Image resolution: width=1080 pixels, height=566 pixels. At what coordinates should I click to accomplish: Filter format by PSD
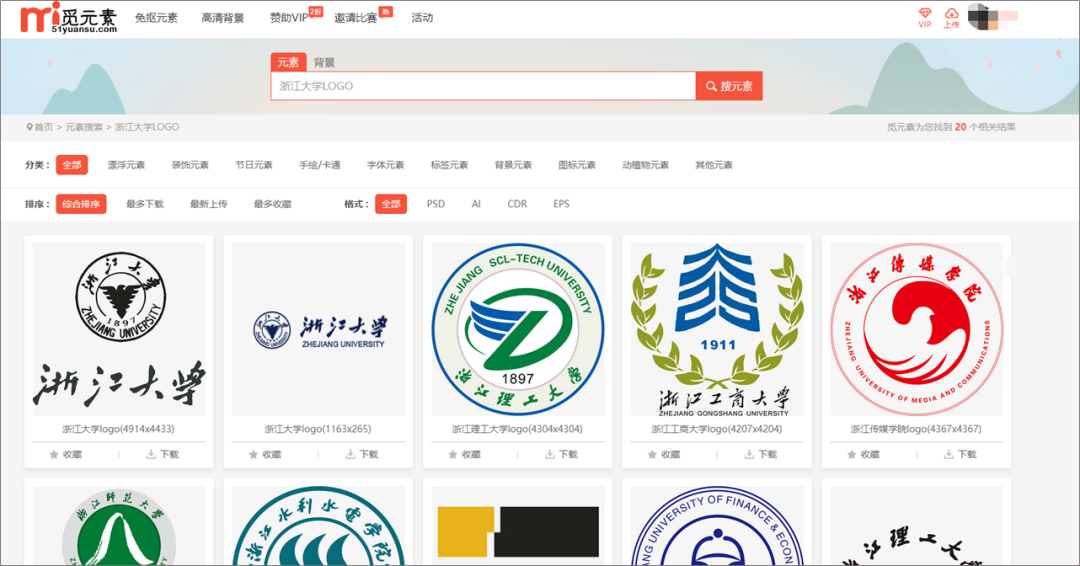click(x=436, y=204)
